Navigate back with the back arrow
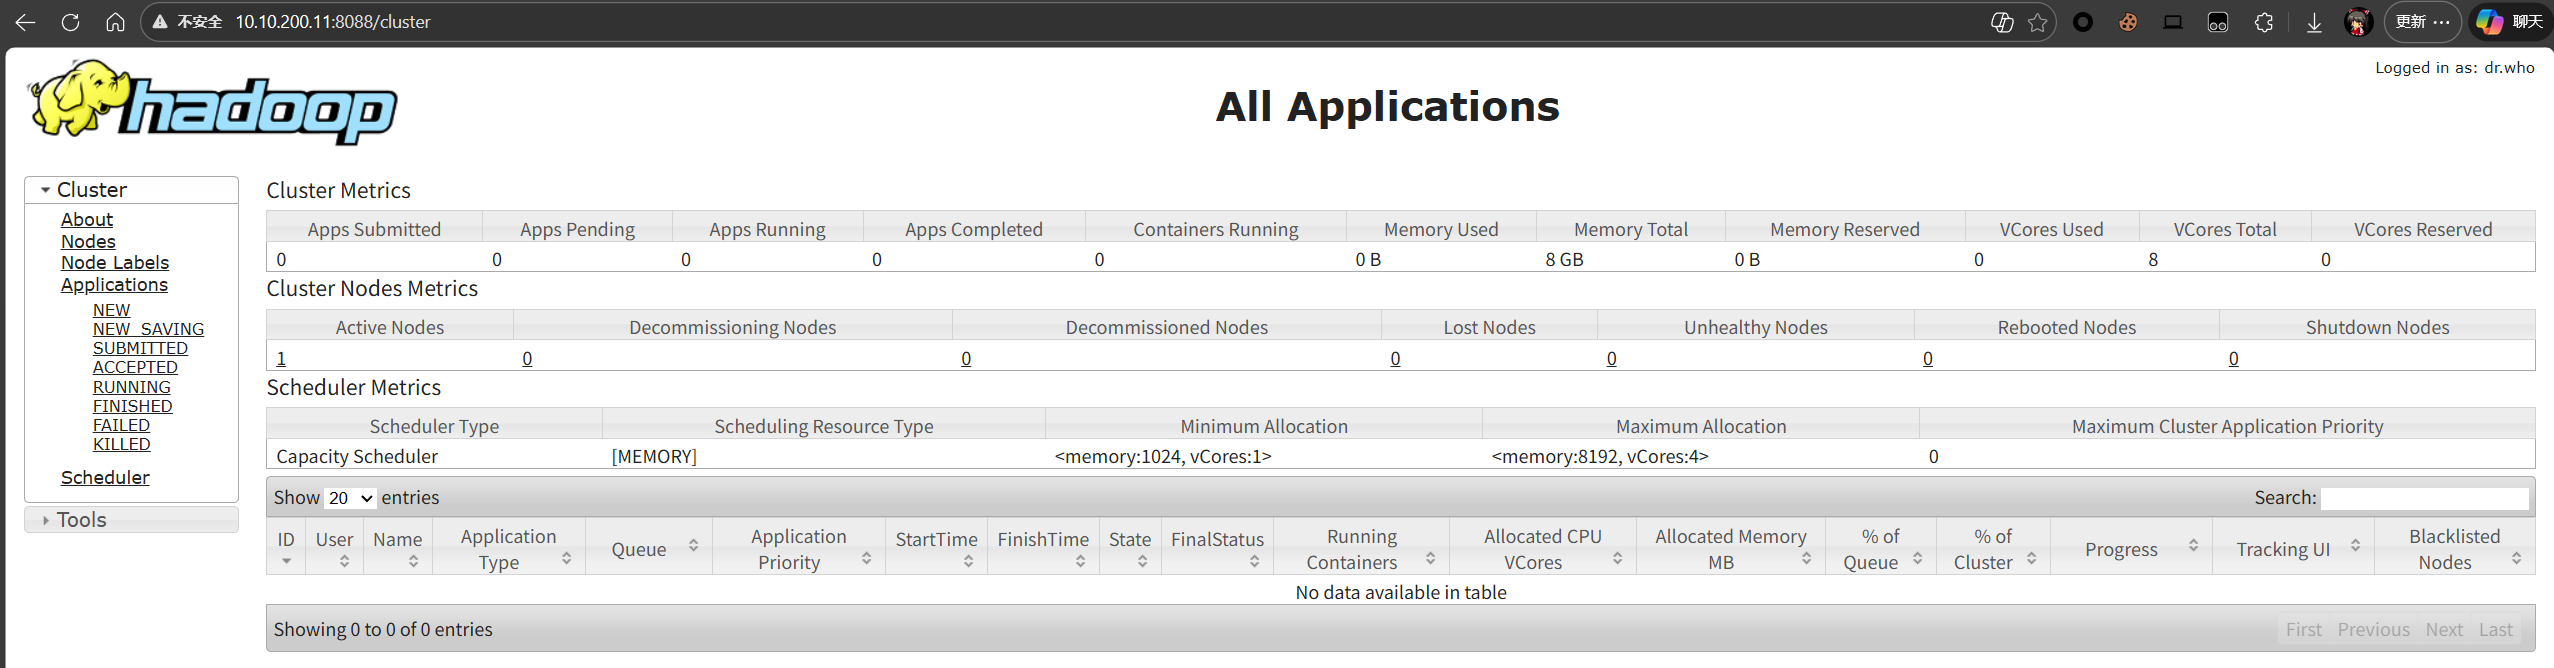This screenshot has height=668, width=2554. (25, 22)
